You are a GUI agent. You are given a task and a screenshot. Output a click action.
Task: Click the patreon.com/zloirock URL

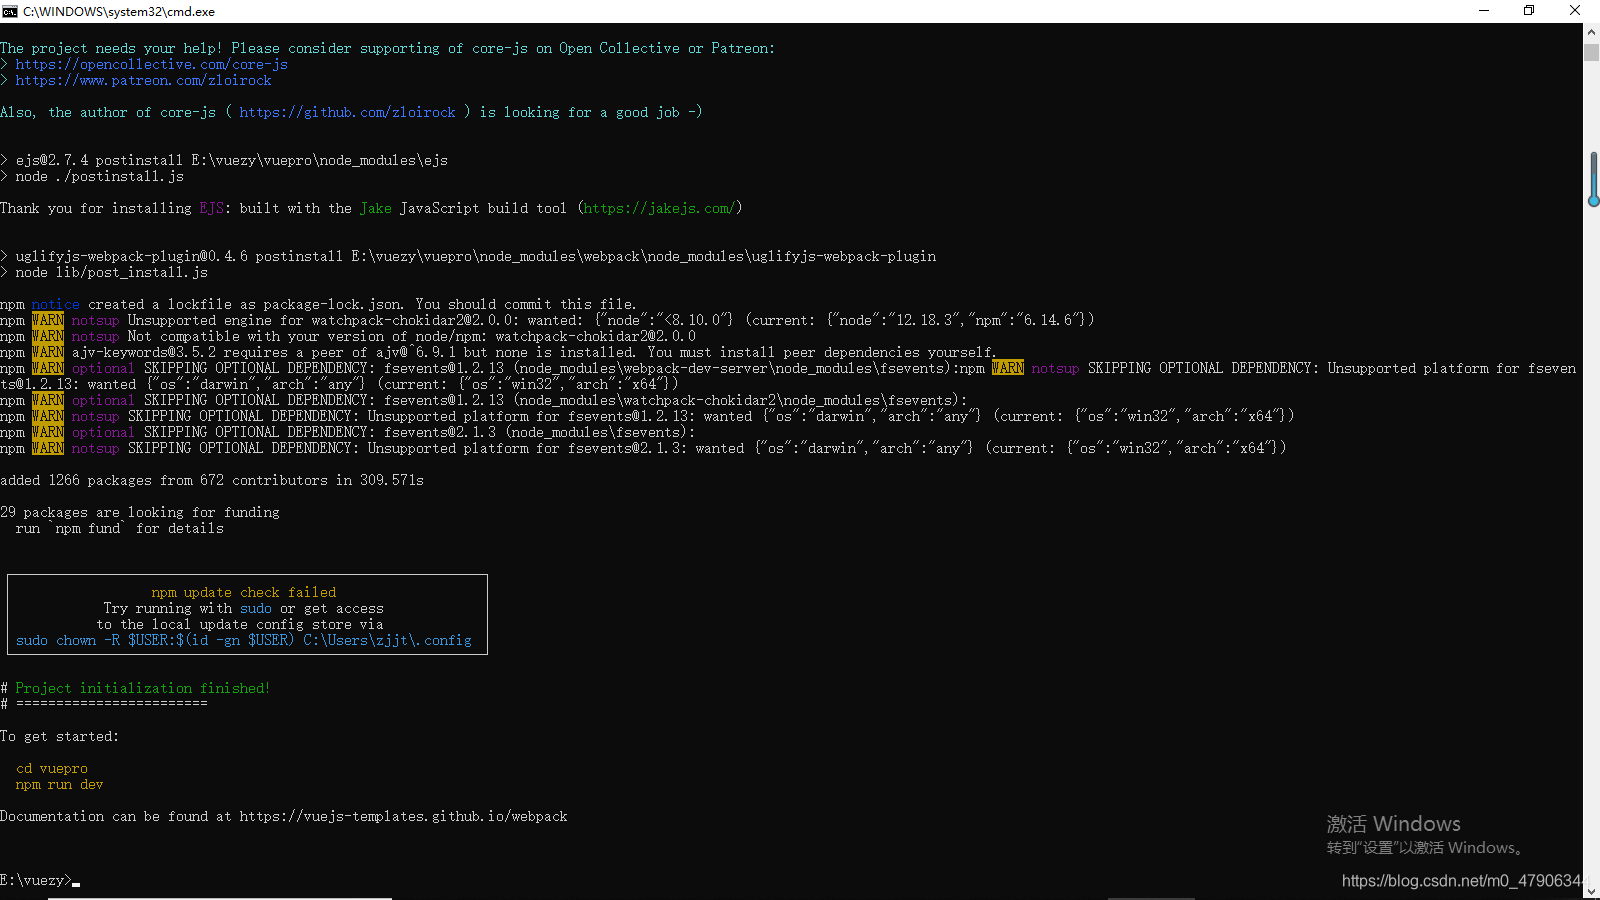[144, 80]
